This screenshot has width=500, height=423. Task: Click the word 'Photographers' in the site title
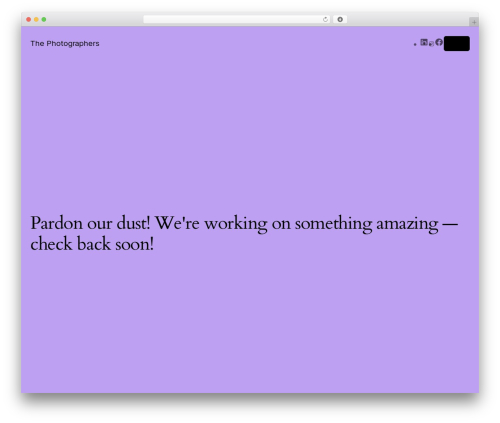tap(73, 44)
